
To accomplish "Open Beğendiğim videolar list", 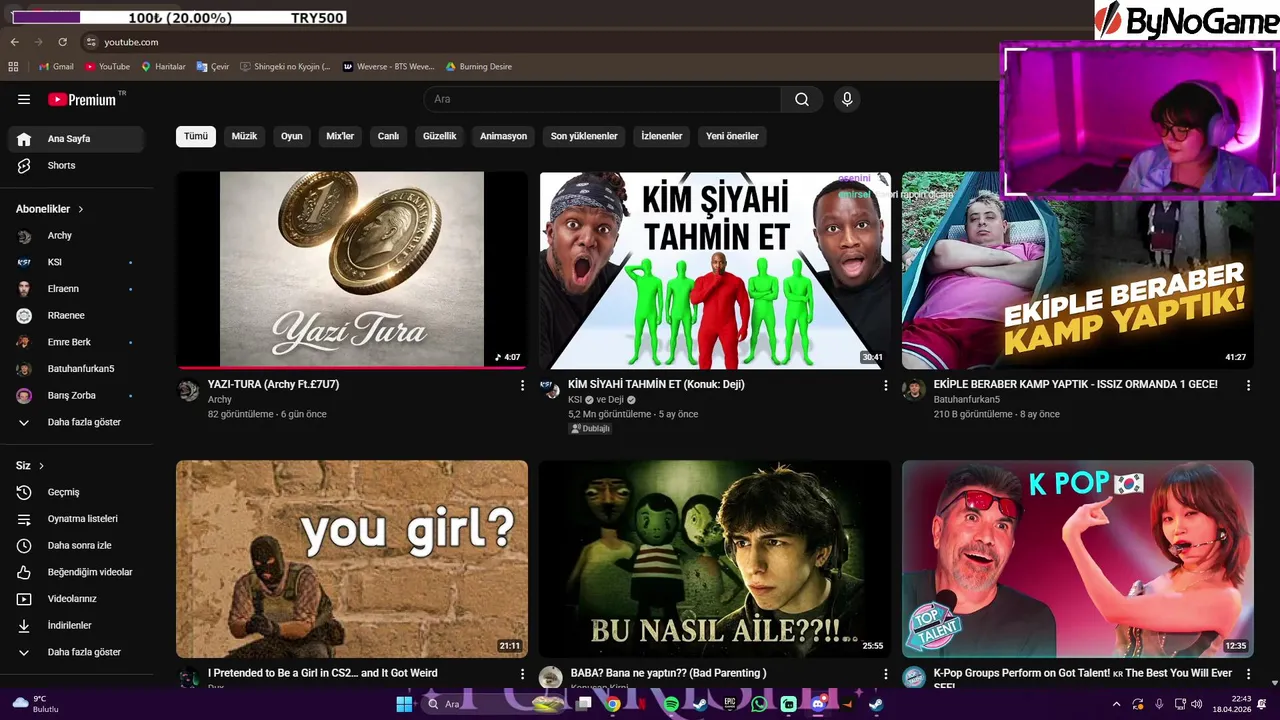I will (x=76, y=572).
